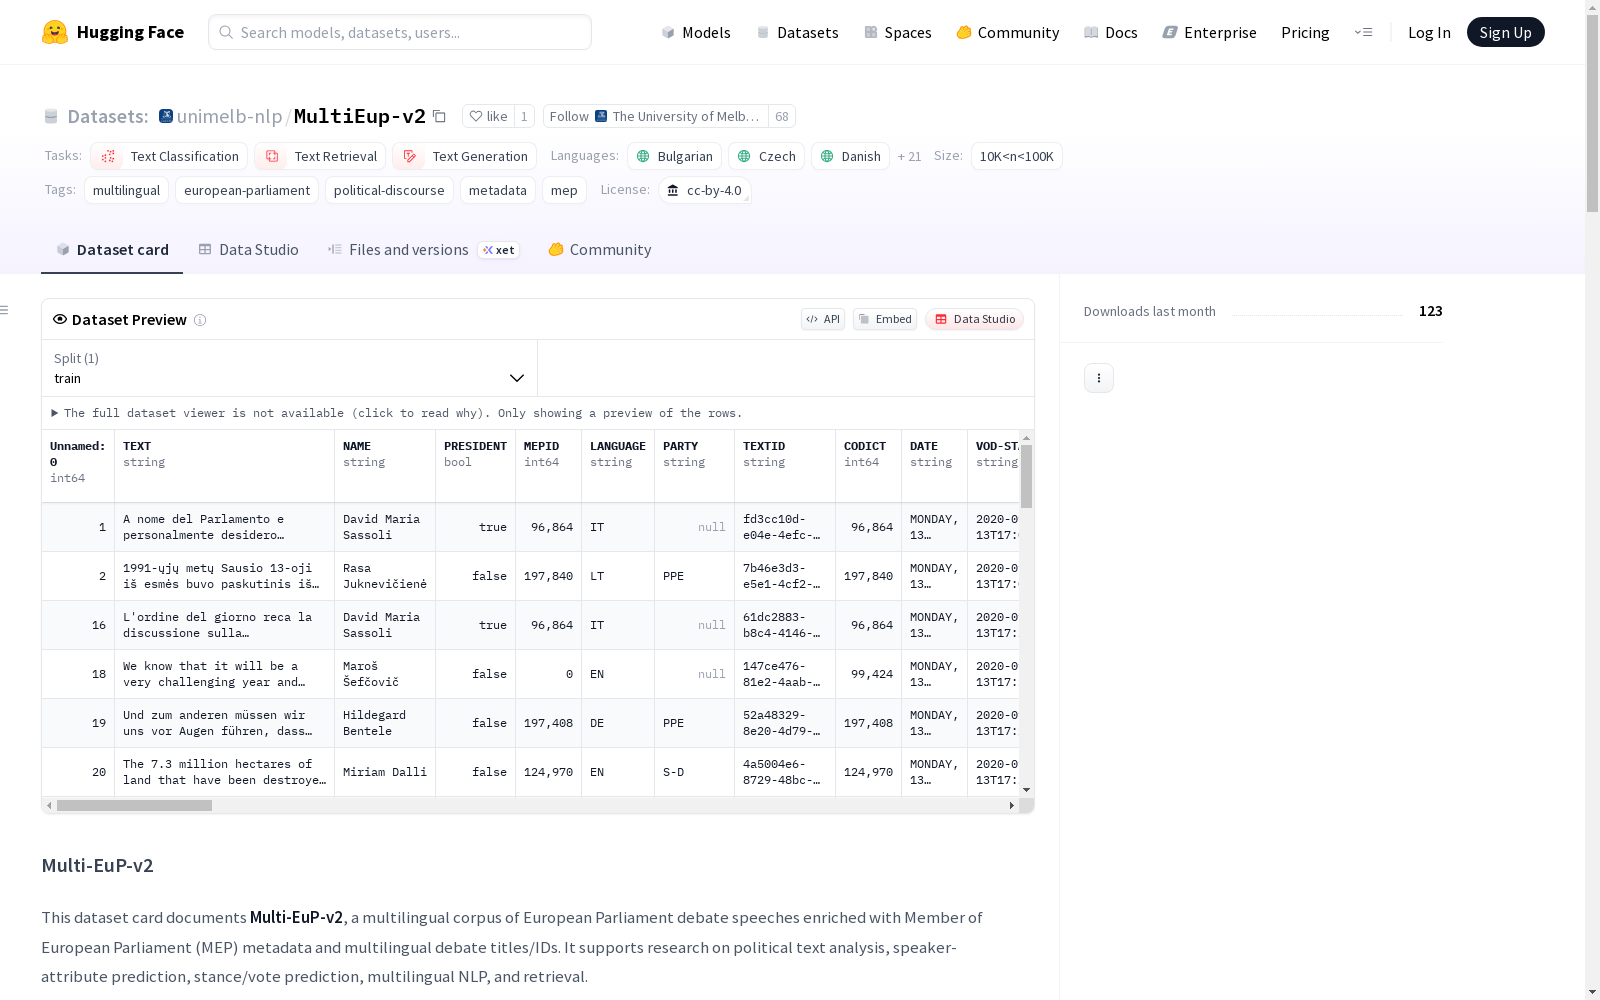Screen dimensions: 1600x1000
Task: Click the Hugging Face logo icon
Action: click(55, 32)
